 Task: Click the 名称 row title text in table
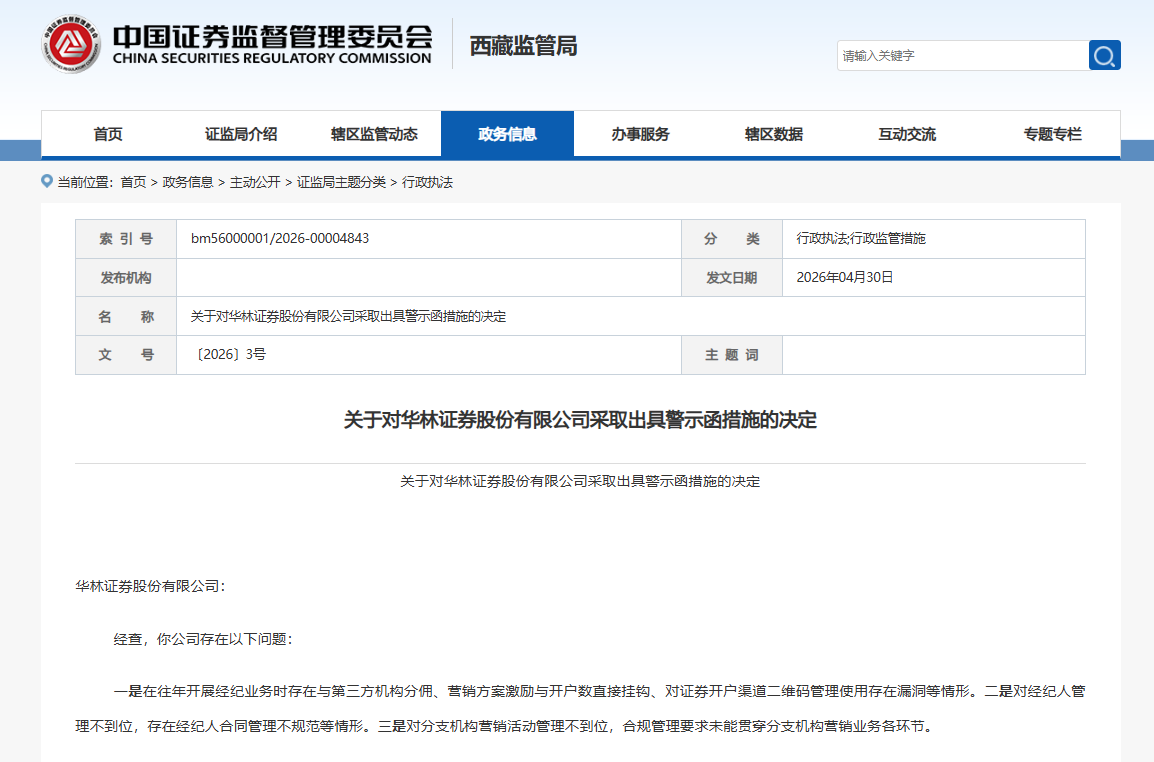pyautogui.click(x=348, y=316)
